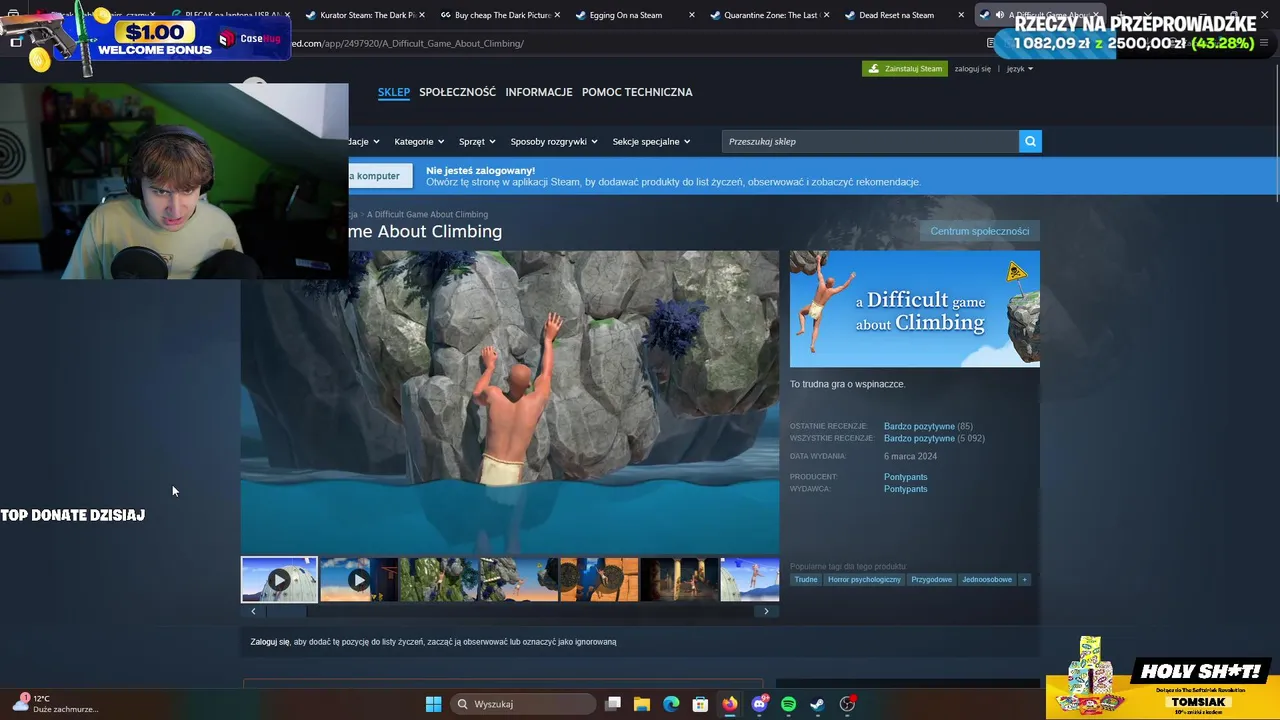Open File Explorer from taskbar
This screenshot has height=720, width=1280.
pos(642,704)
